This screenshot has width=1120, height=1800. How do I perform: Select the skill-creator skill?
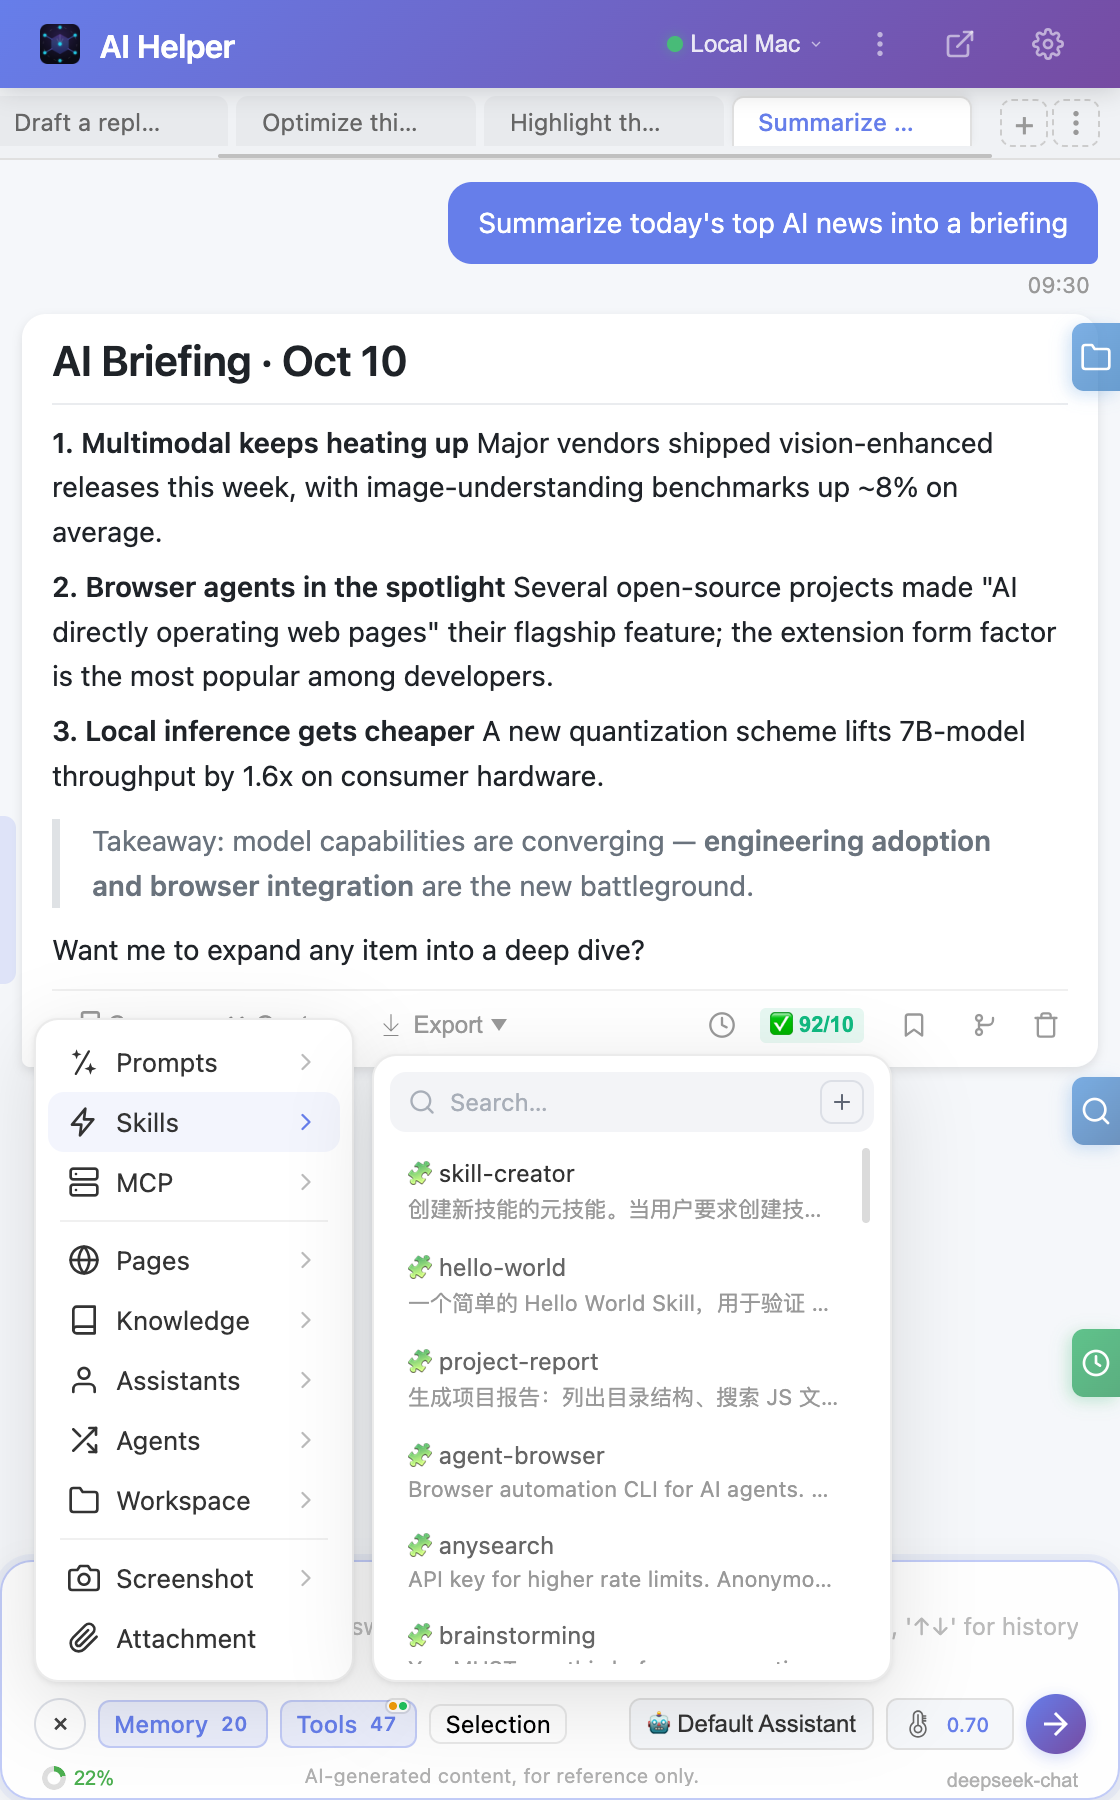click(x=623, y=1190)
